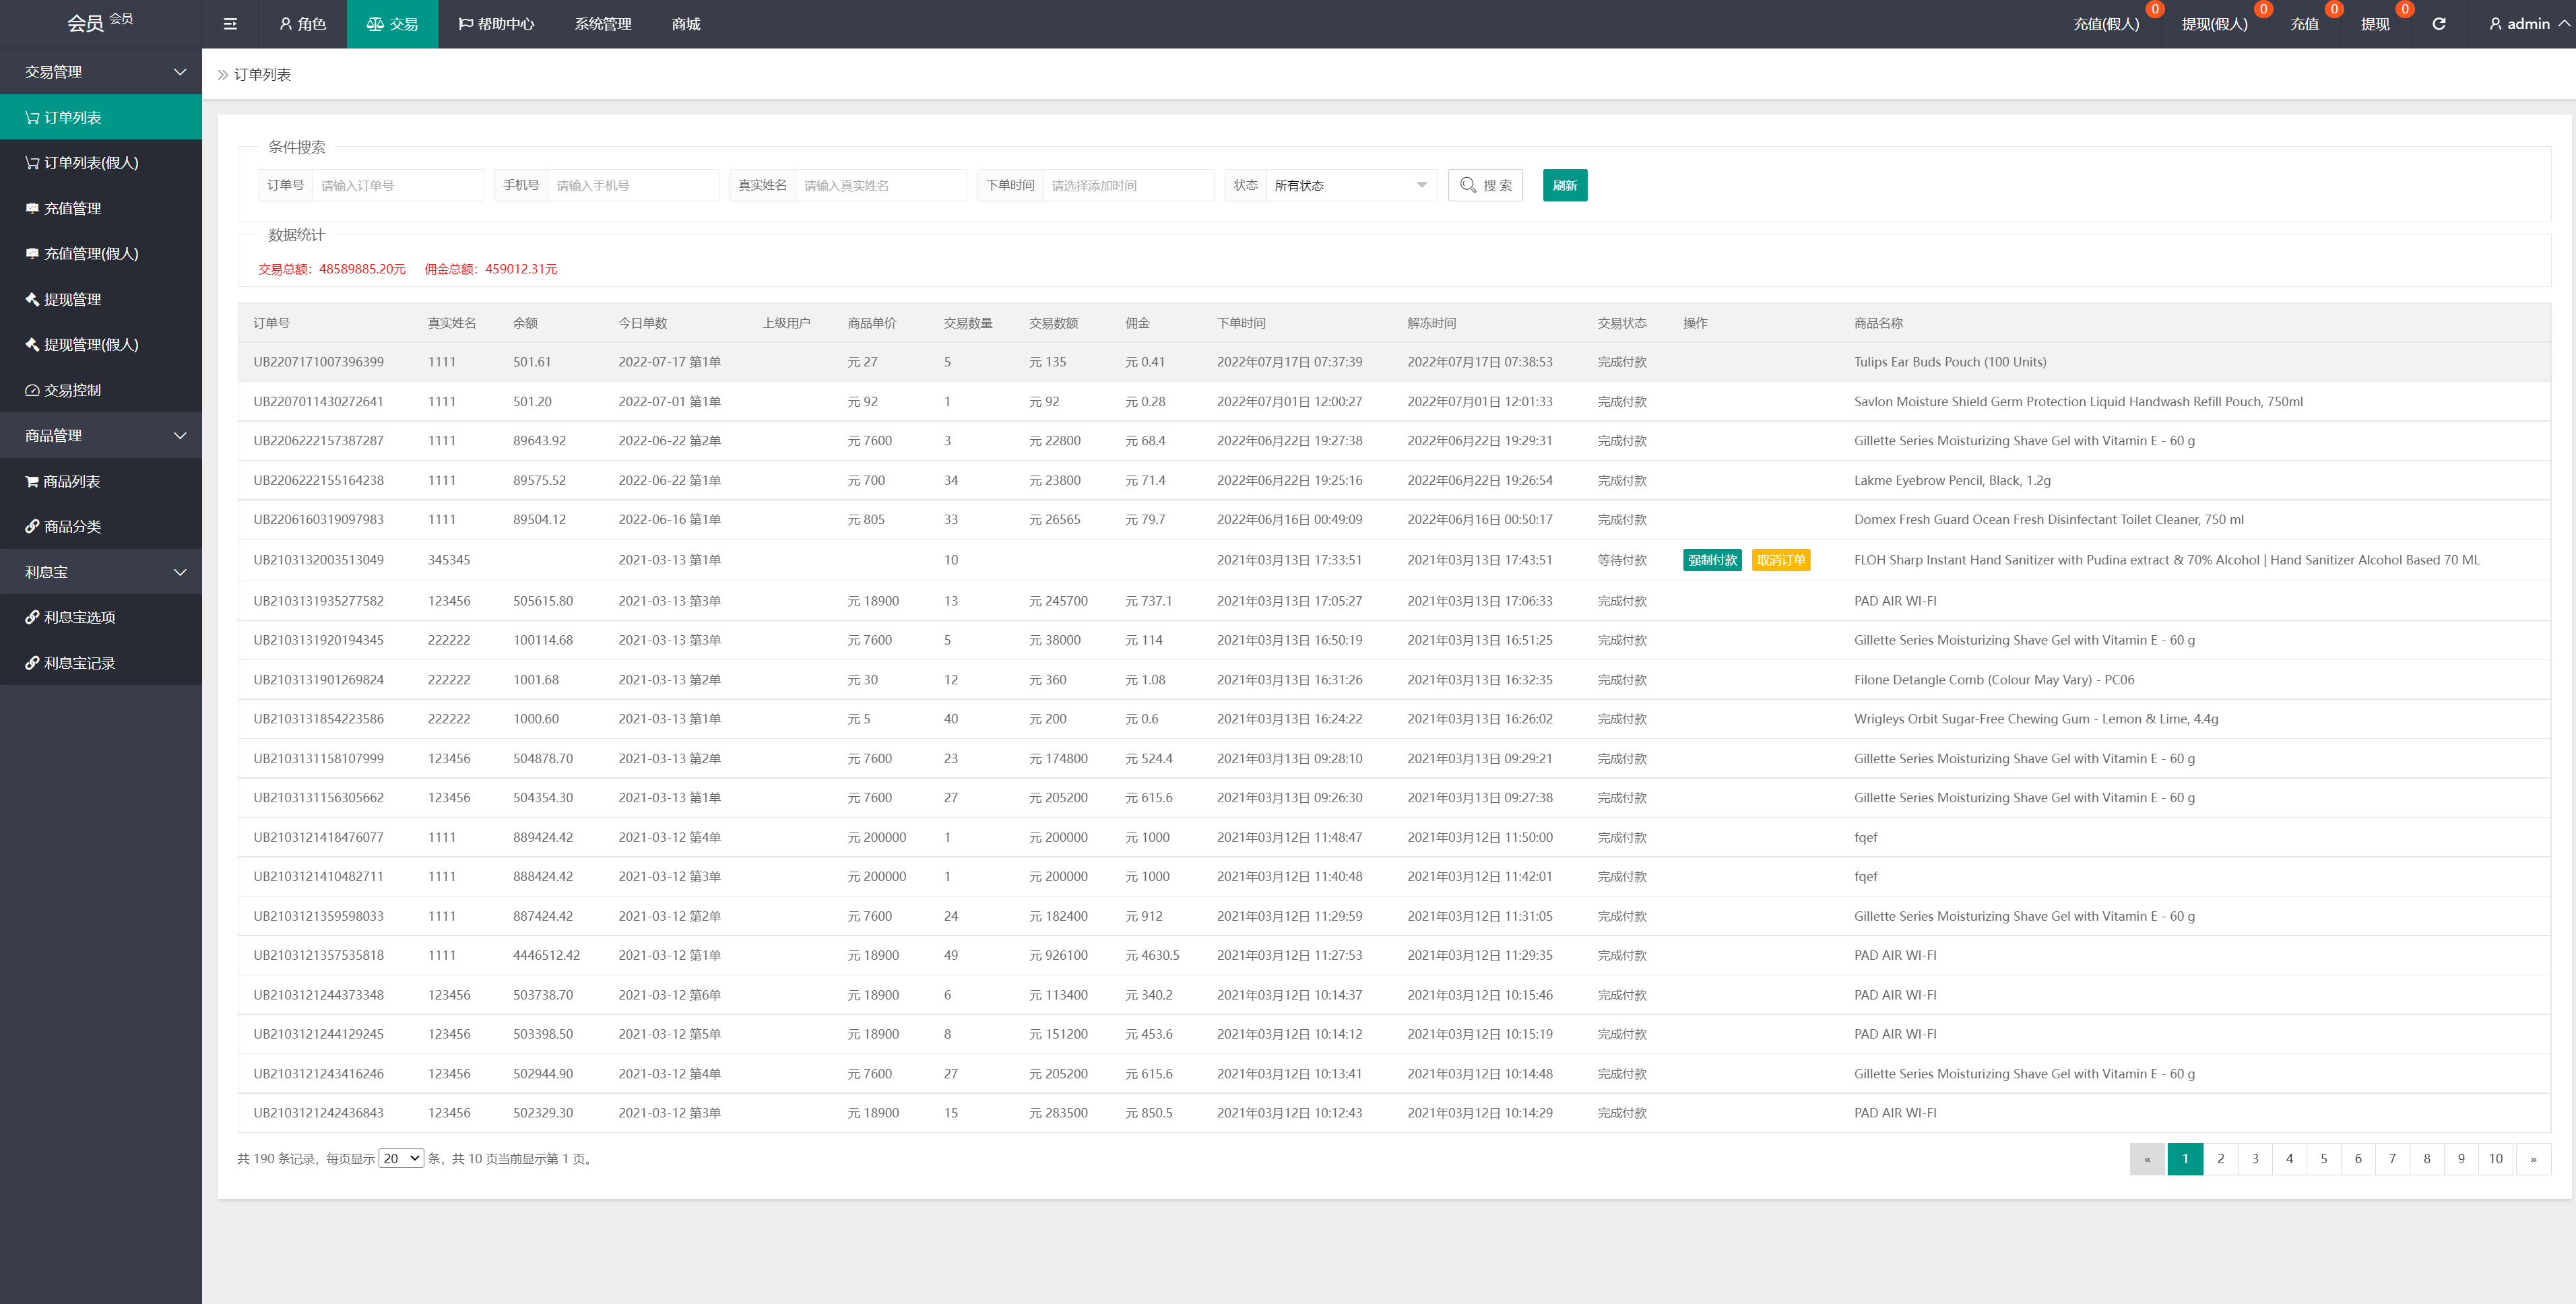The image size is (2576, 1304).
Task: Click the 交易 (Transaction) menu icon
Action: click(394, 24)
